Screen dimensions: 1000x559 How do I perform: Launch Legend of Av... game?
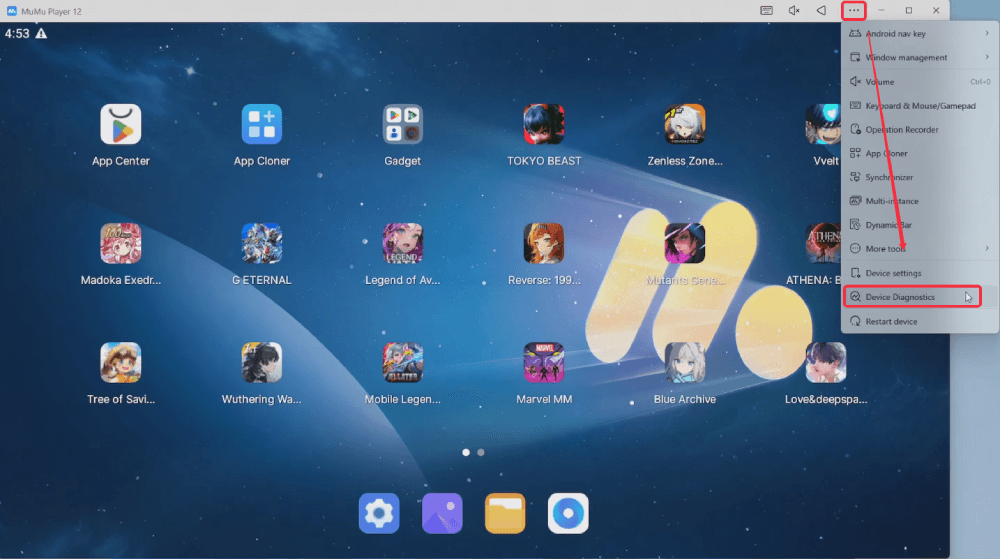coord(402,243)
